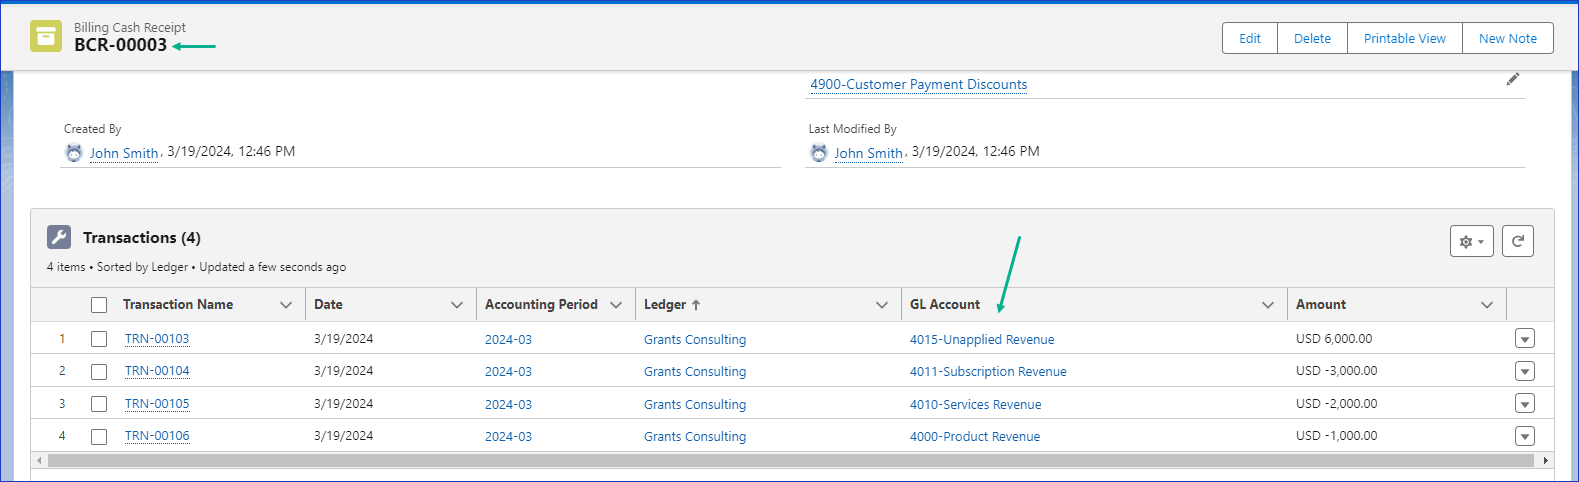
Task: Select all transactions with header checkbox
Action: click(99, 305)
